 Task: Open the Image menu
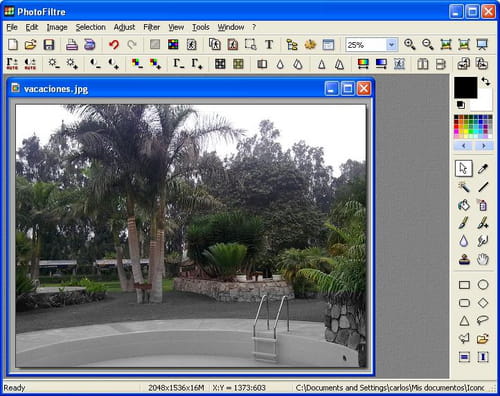pyautogui.click(x=57, y=27)
